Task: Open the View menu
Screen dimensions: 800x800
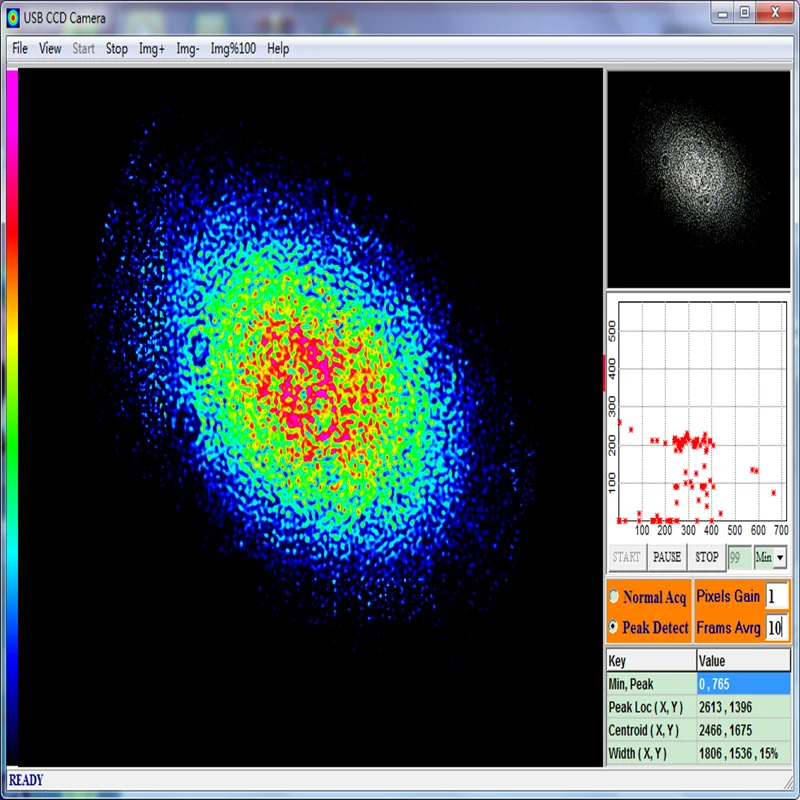Action: [50, 48]
